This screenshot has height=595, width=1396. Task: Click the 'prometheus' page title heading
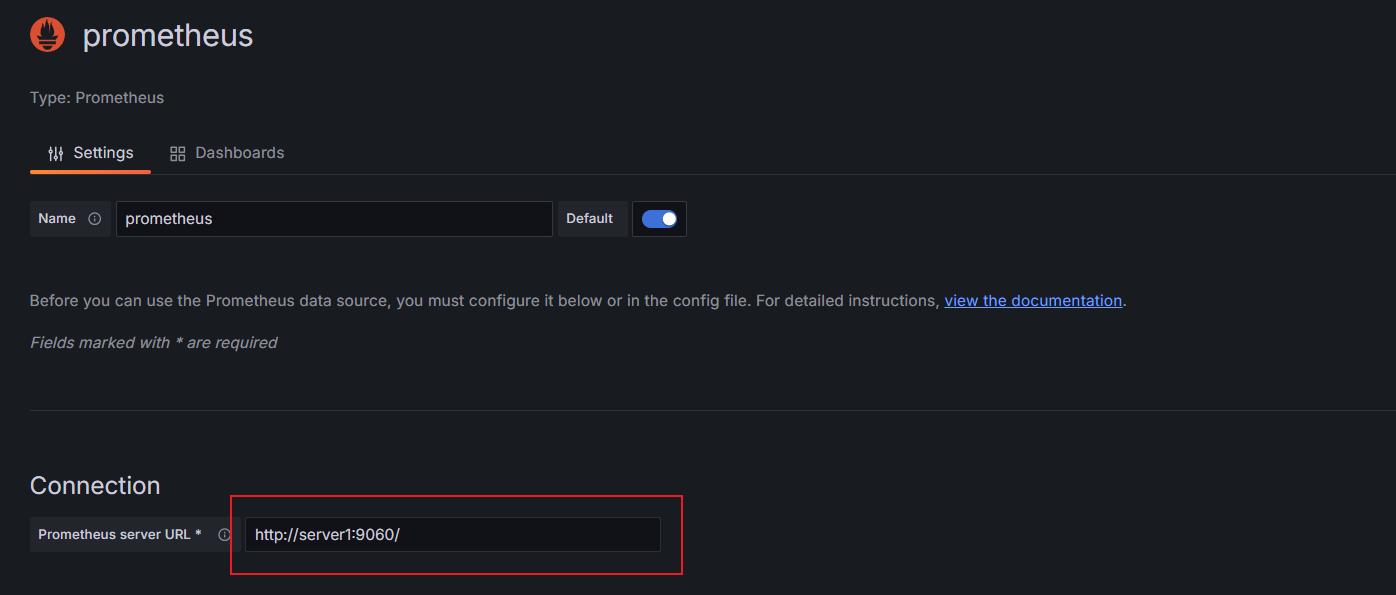(x=168, y=36)
